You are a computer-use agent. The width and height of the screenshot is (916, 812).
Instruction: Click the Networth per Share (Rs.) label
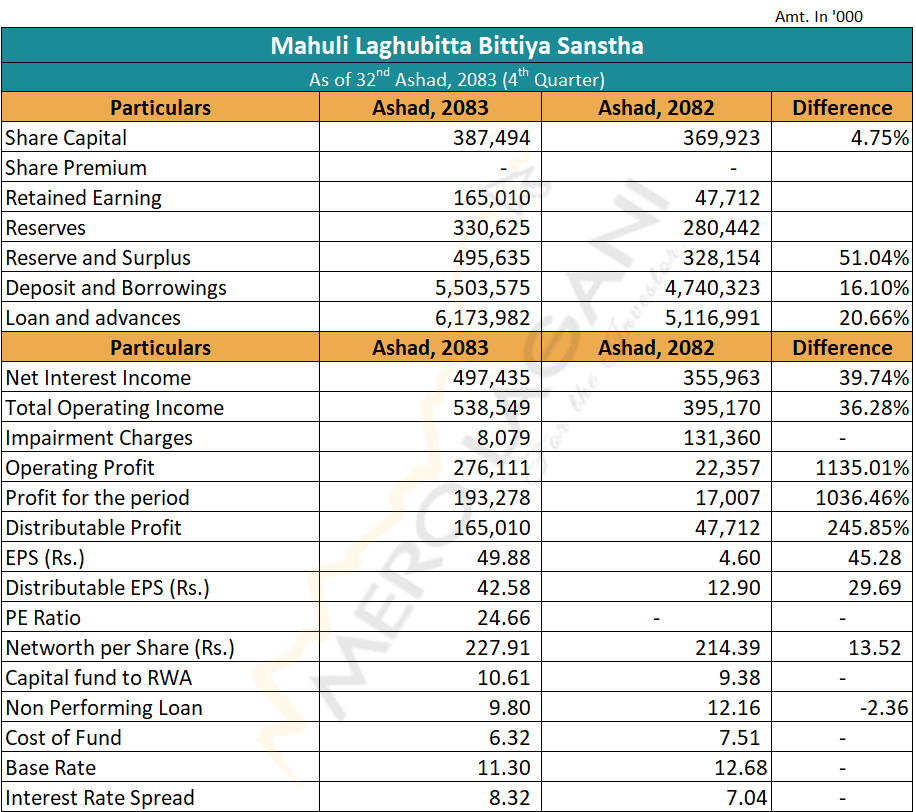(120, 648)
